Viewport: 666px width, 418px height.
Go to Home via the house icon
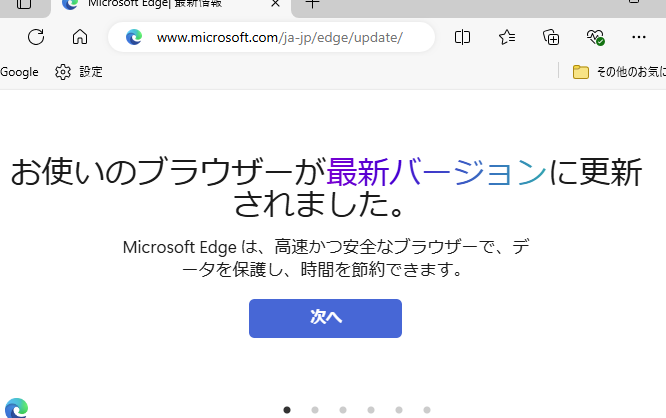point(80,38)
